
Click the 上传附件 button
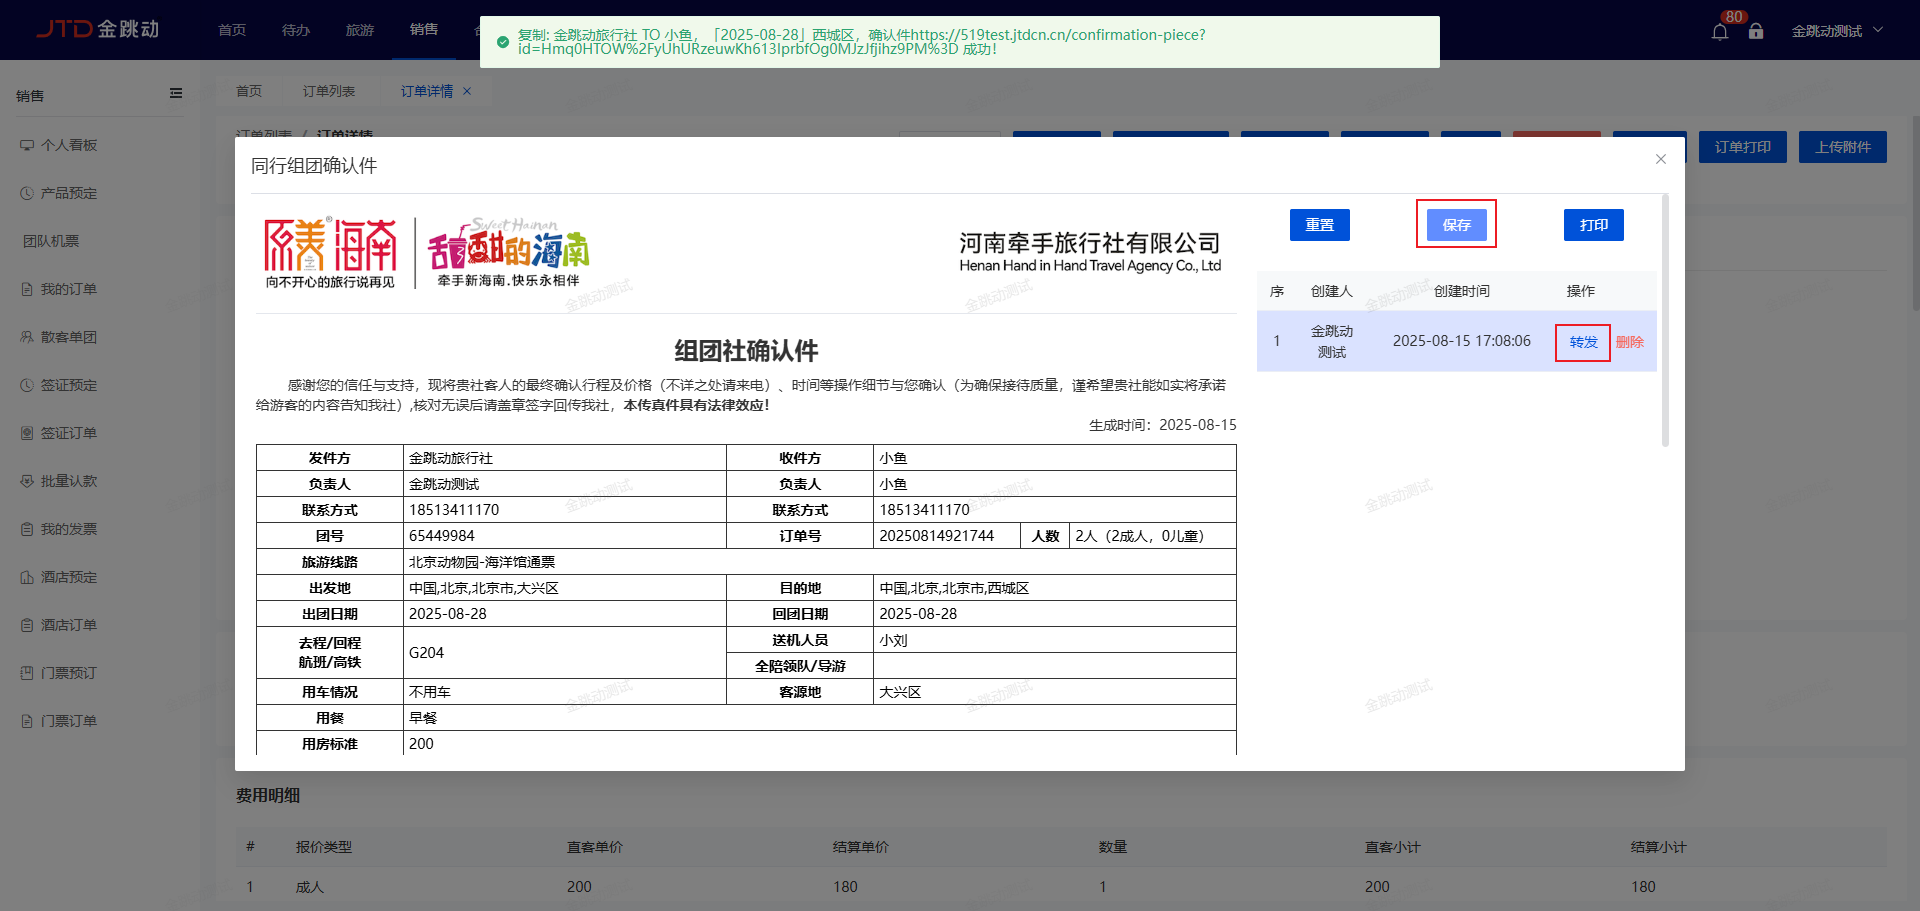click(1842, 147)
